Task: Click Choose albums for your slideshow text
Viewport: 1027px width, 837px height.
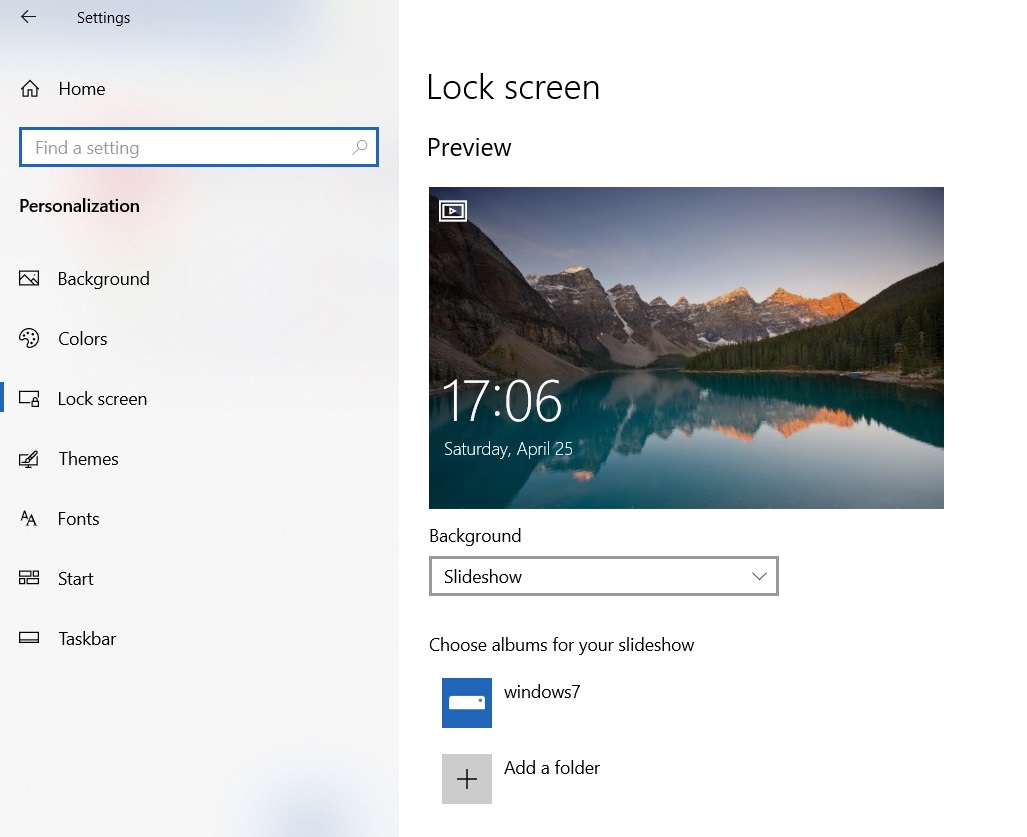Action: pos(561,645)
